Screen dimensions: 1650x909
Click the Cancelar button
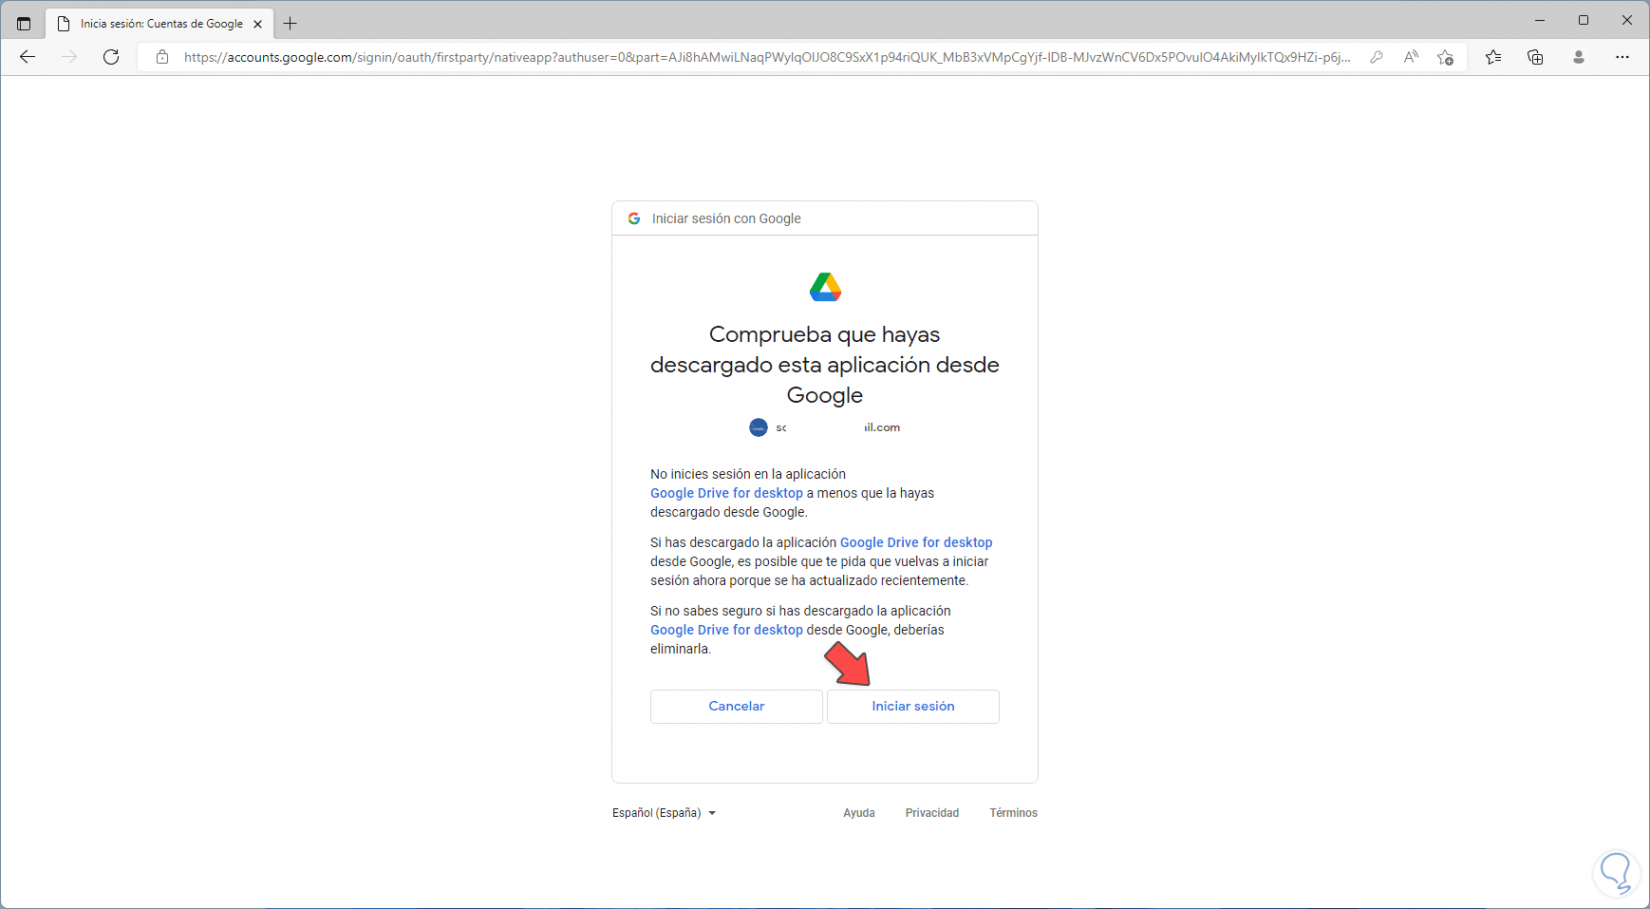tap(736, 706)
